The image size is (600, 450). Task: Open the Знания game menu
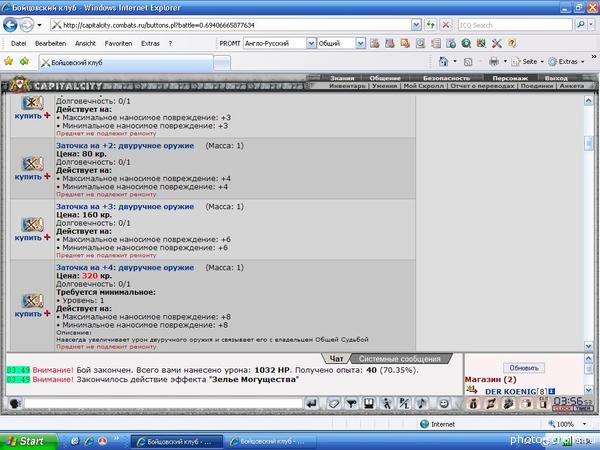click(342, 78)
